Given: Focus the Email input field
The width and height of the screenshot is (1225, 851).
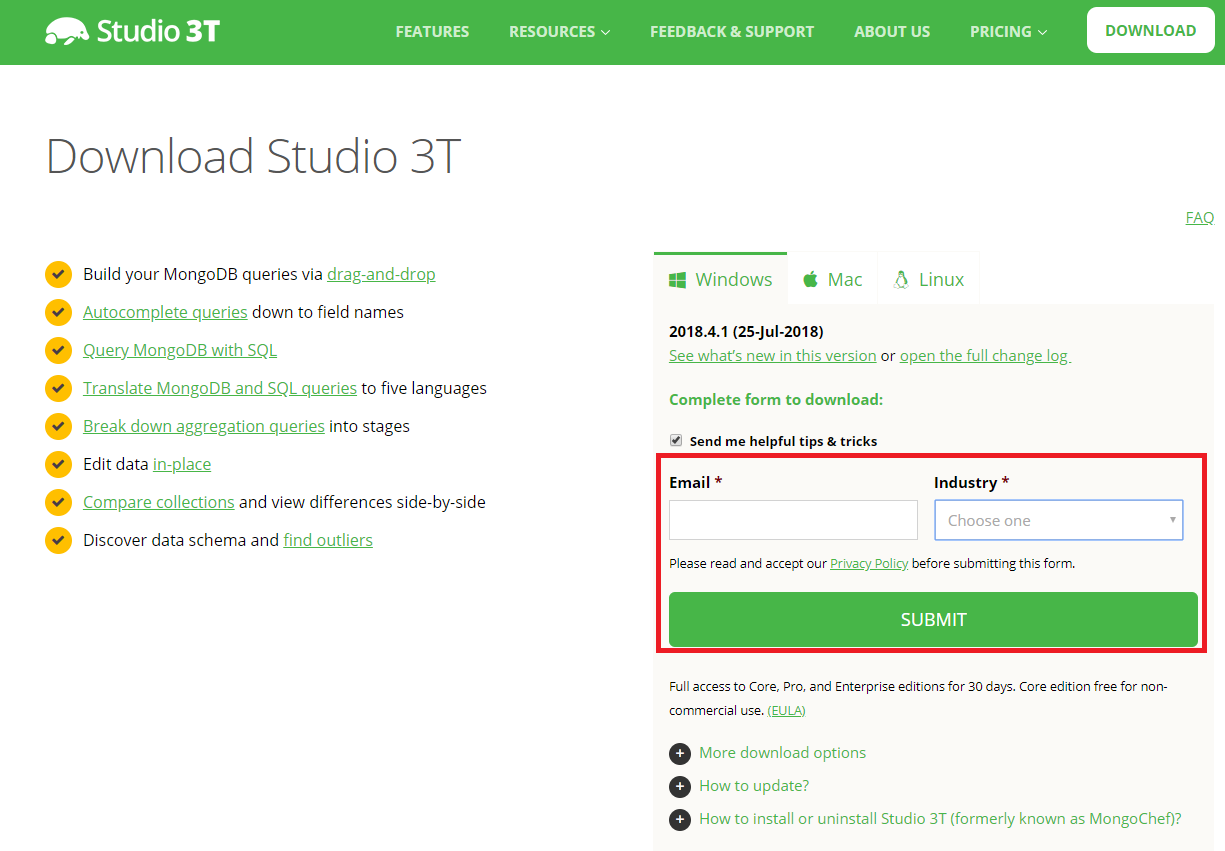Looking at the screenshot, I should [x=793, y=520].
